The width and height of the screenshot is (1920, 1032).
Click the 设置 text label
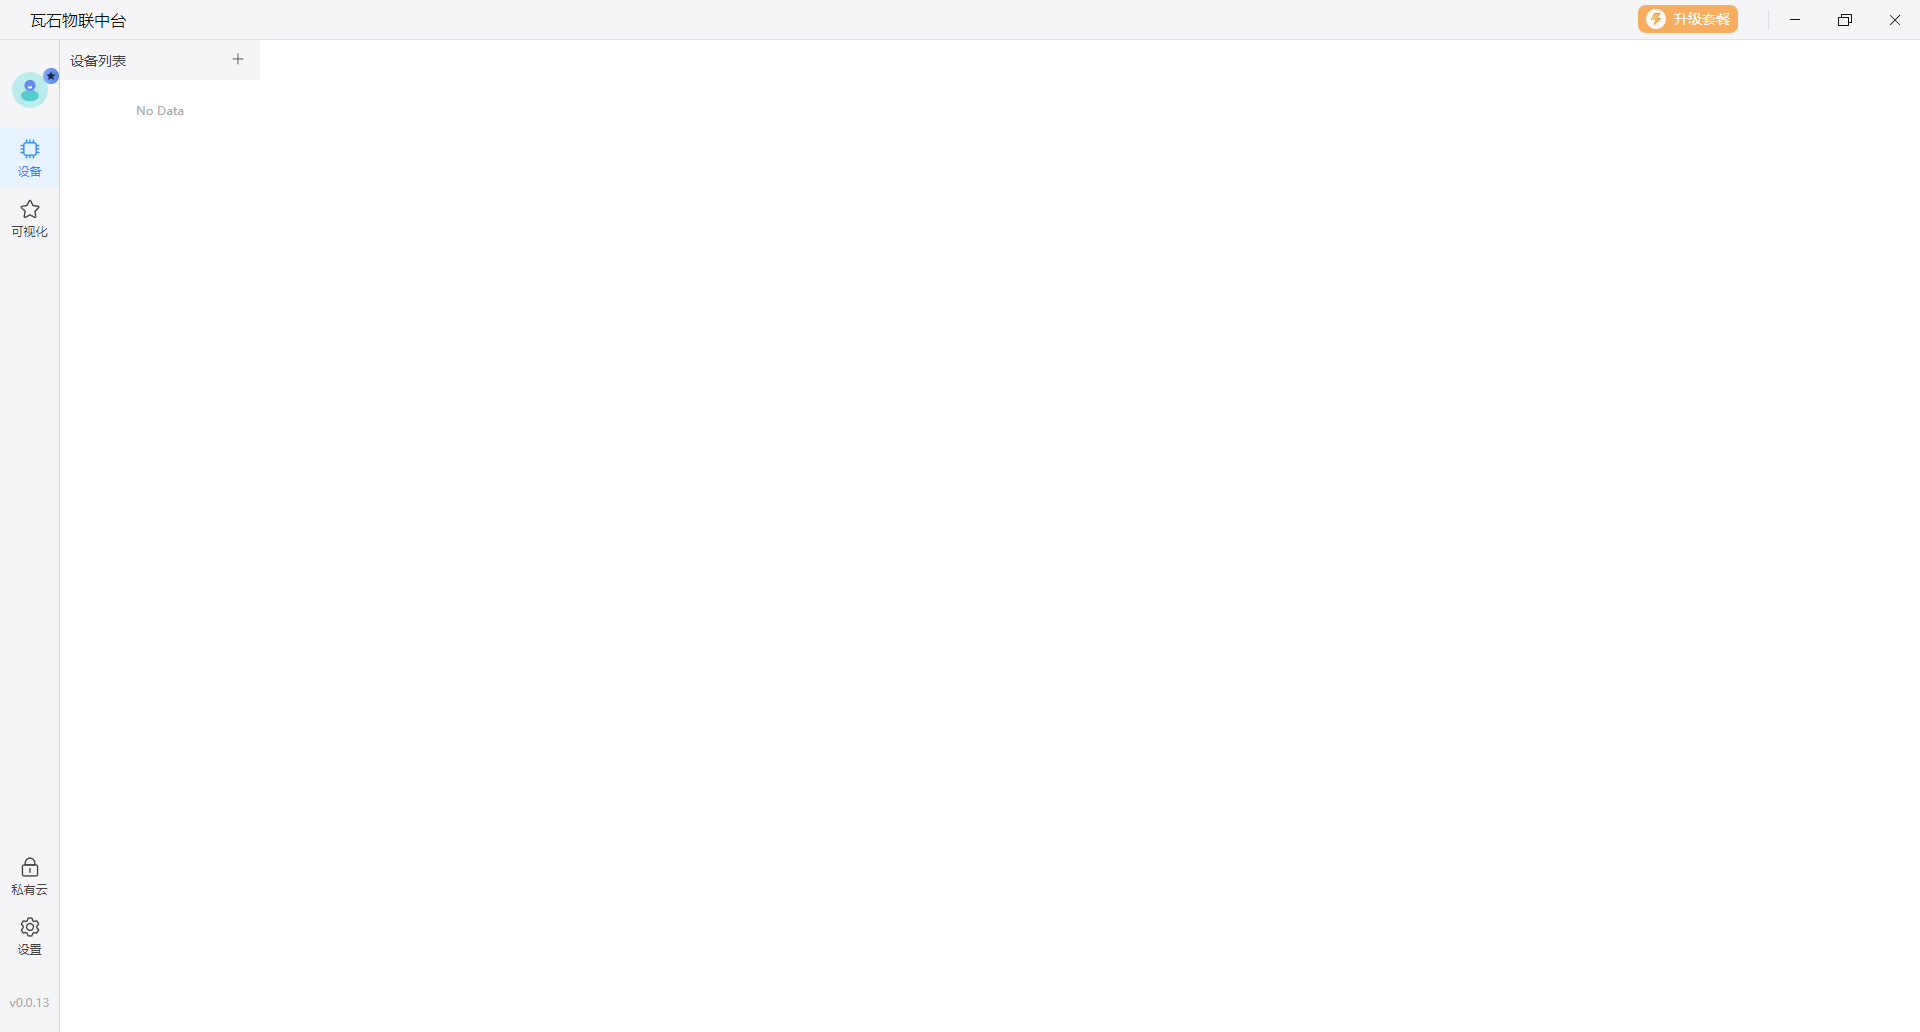coord(30,950)
